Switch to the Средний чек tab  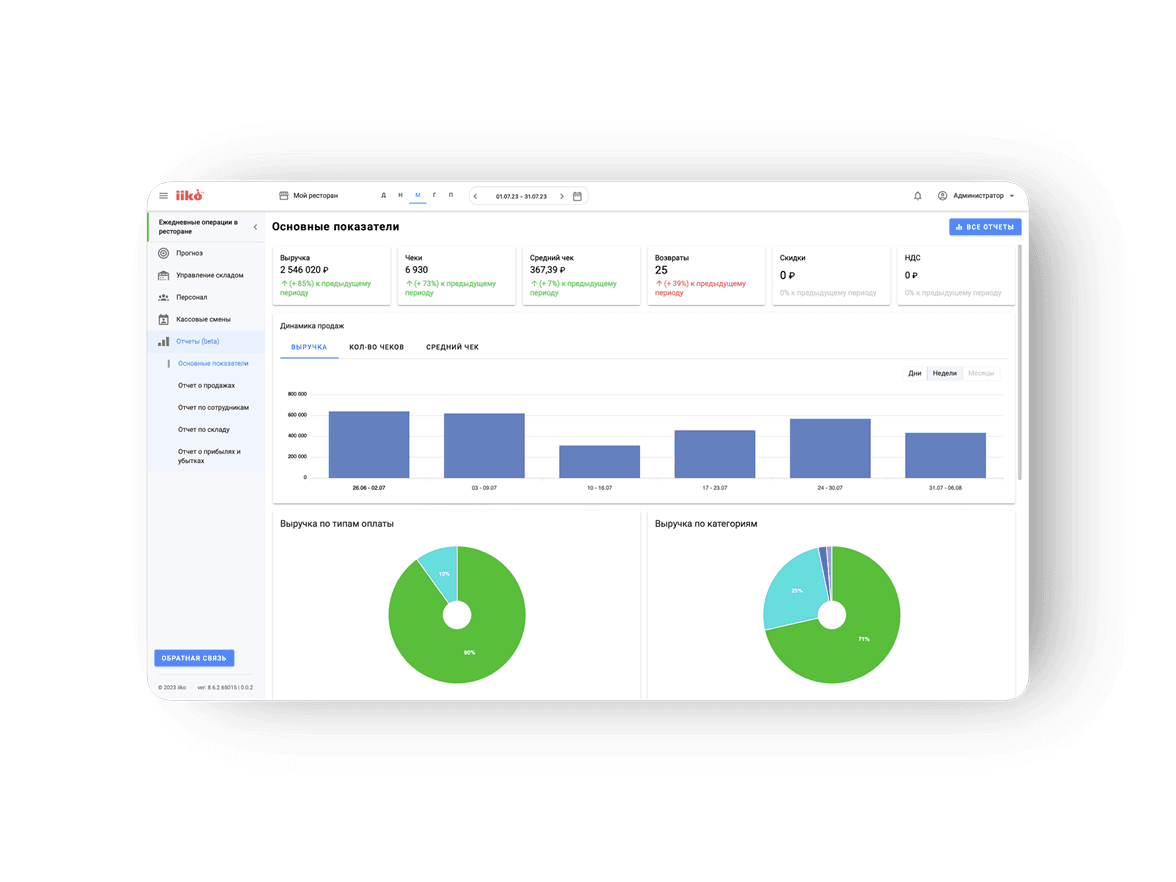pyautogui.click(x=452, y=347)
